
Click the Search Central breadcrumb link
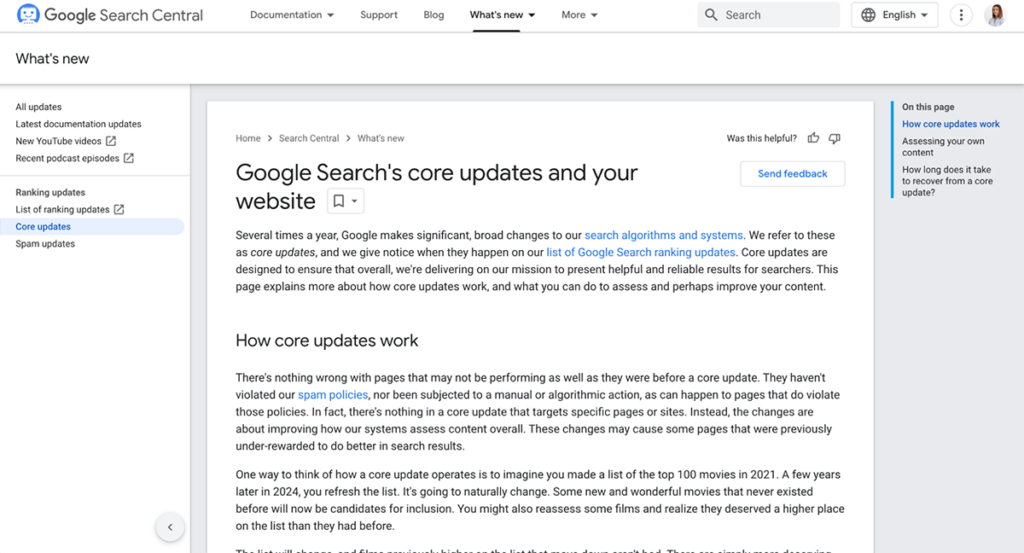(x=309, y=138)
